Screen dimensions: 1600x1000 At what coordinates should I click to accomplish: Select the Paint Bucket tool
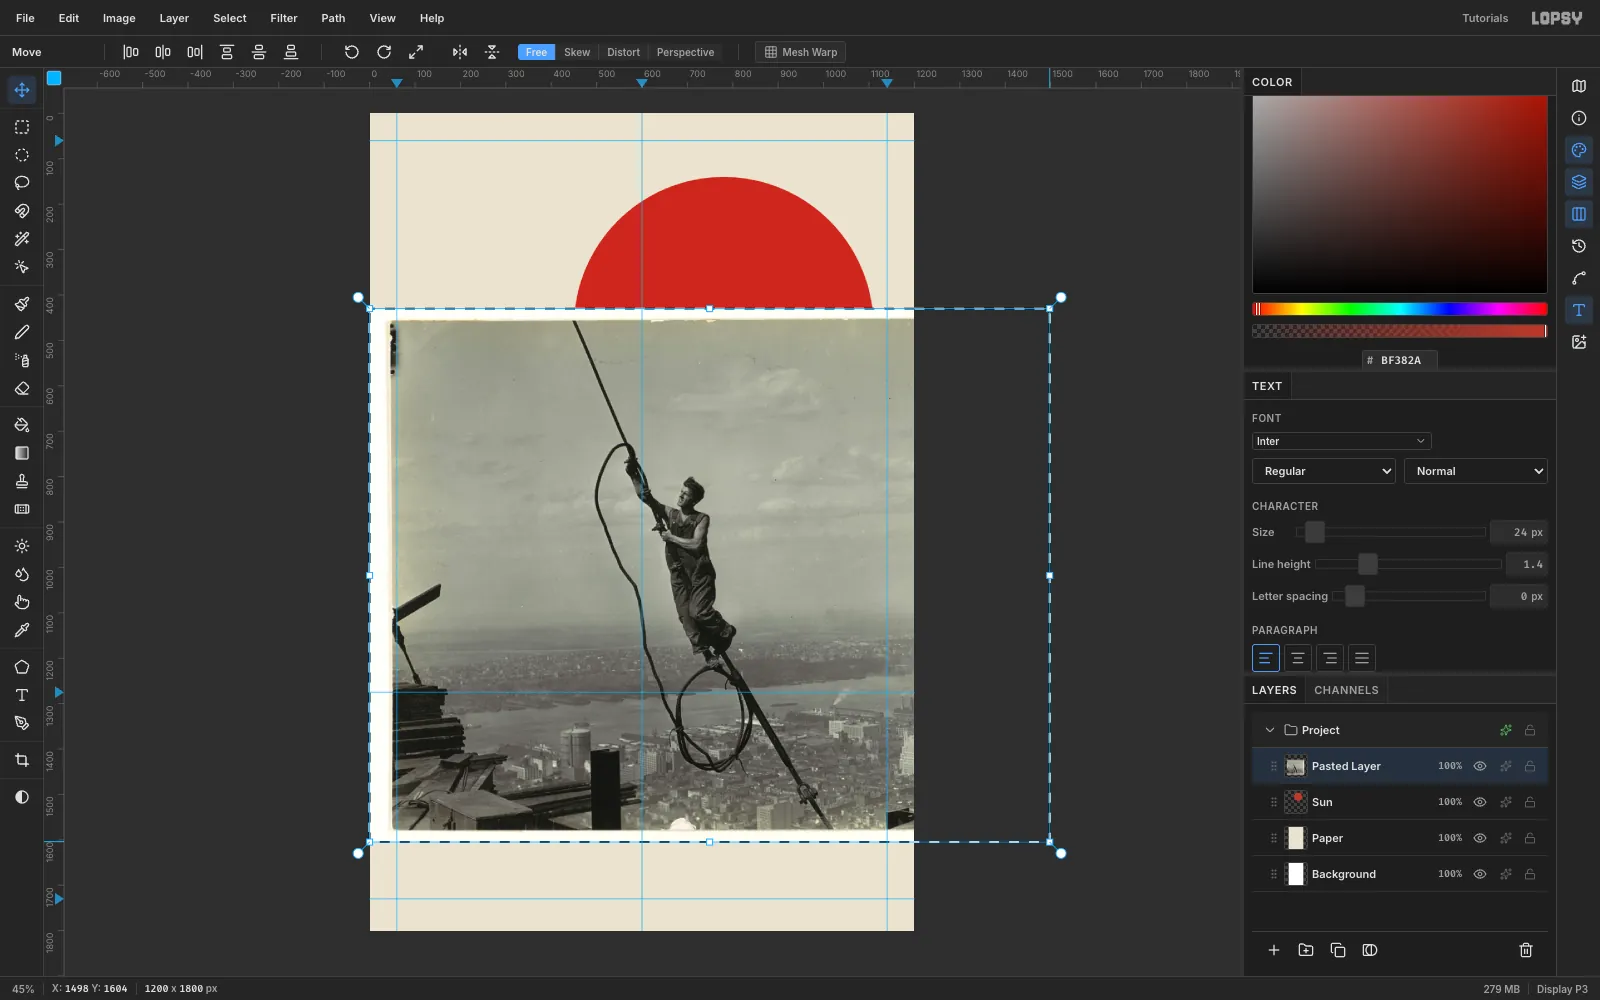(x=22, y=425)
